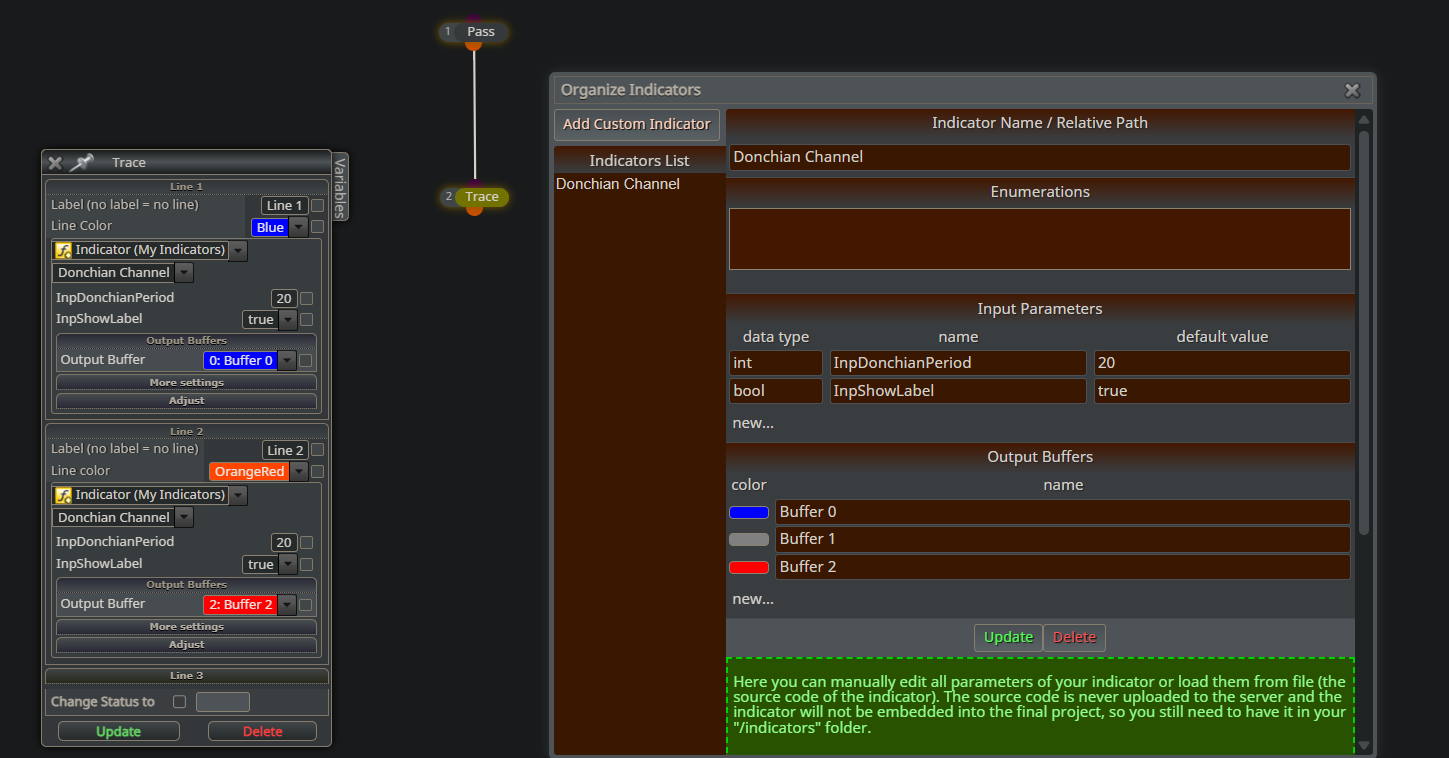1449x758 pixels.
Task: Open Line 2 Indicator (My Indicators) dropdown
Action: [x=237, y=495]
